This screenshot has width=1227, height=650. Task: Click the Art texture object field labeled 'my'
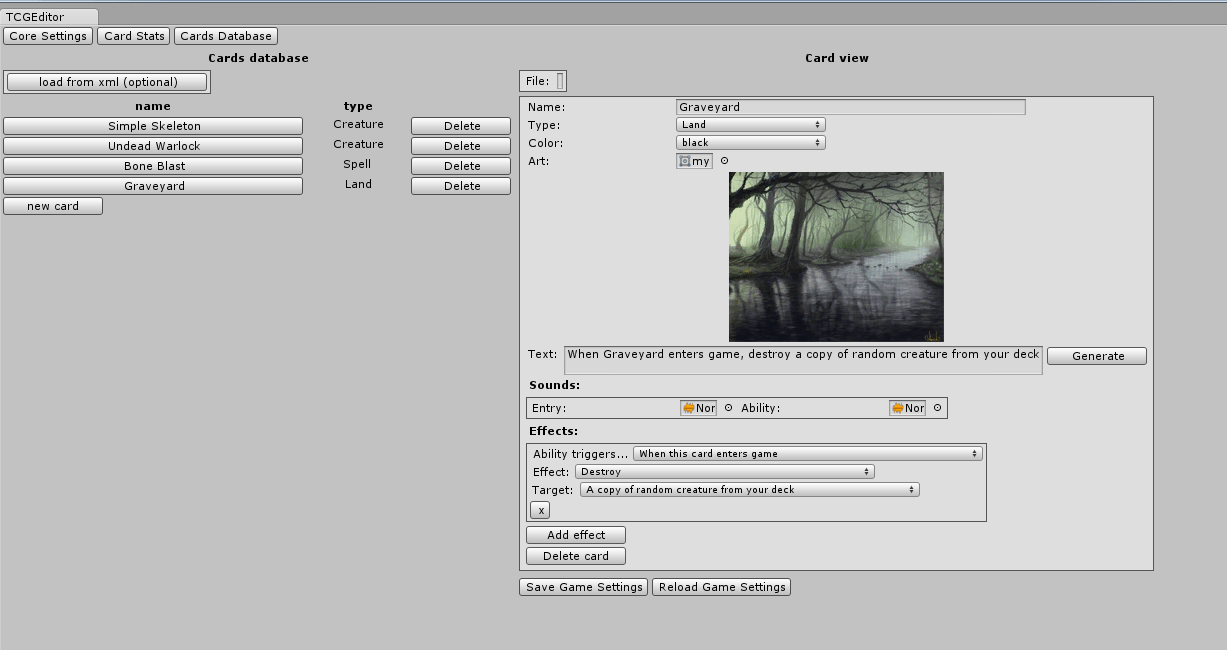694,160
